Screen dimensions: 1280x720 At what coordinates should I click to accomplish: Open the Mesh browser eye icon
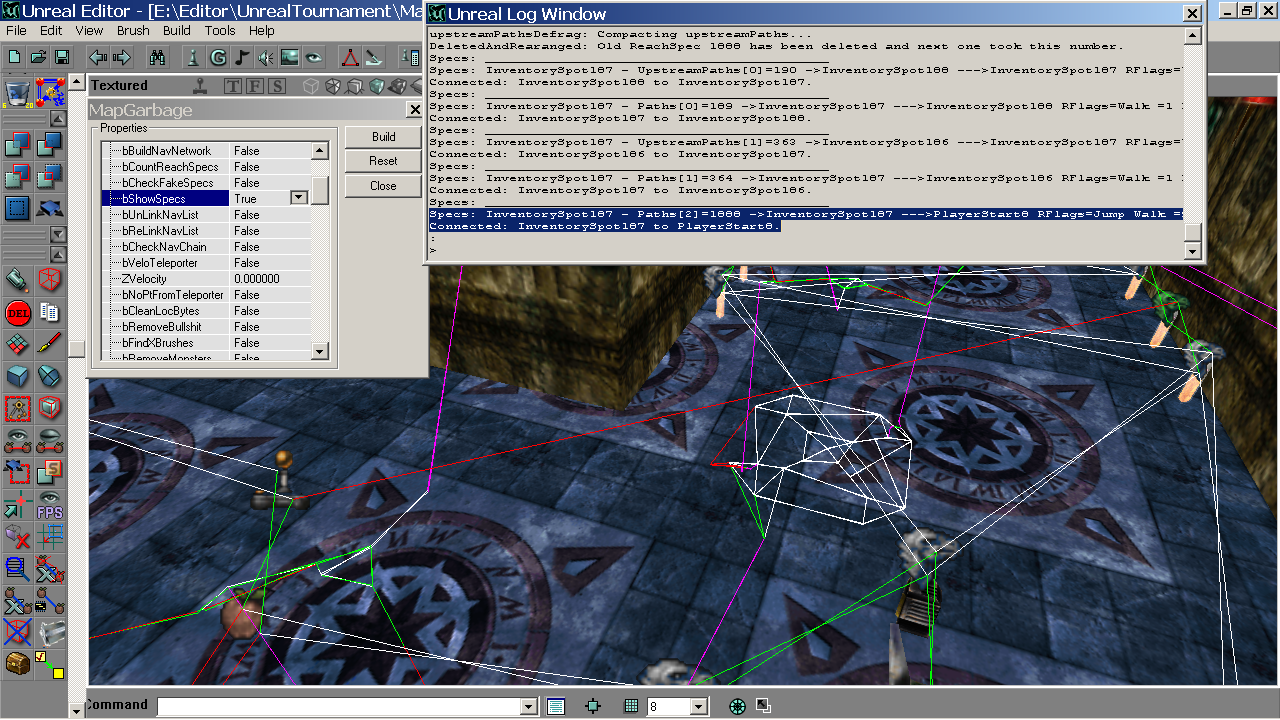click(314, 57)
